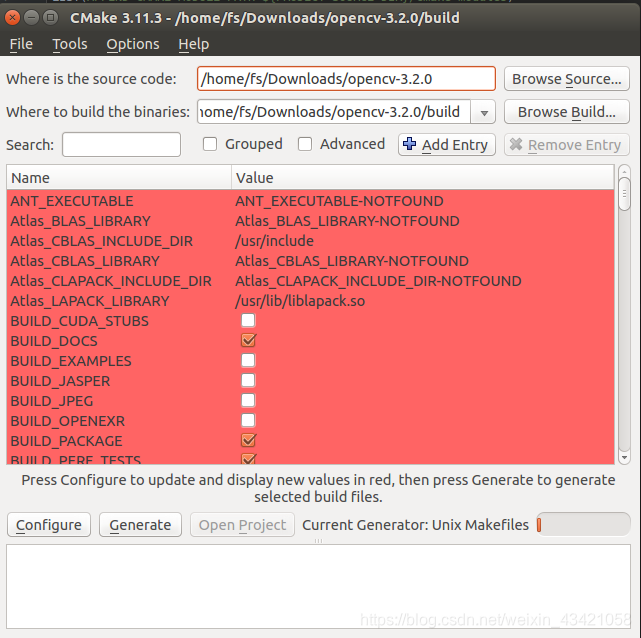The width and height of the screenshot is (641, 638).
Task: Select the BUILD_JPEG entry name
Action: (x=52, y=401)
